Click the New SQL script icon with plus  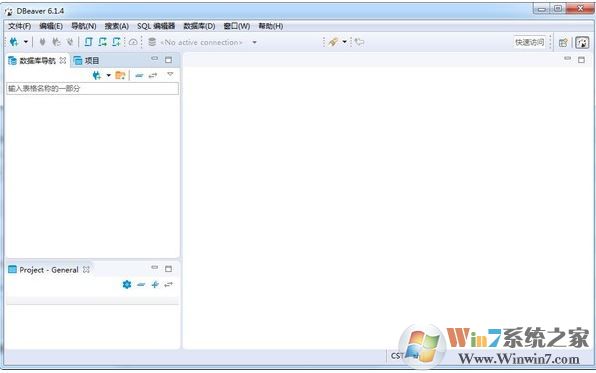coord(116,42)
